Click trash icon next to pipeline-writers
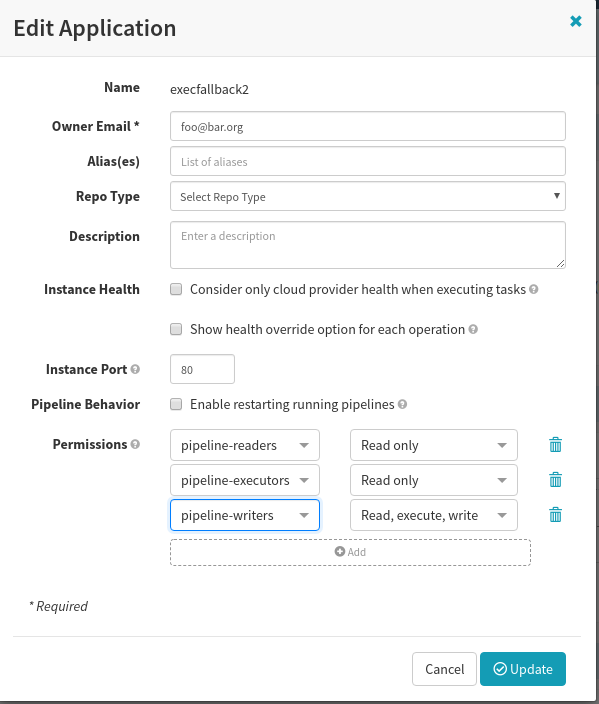This screenshot has width=599, height=704. (x=555, y=515)
